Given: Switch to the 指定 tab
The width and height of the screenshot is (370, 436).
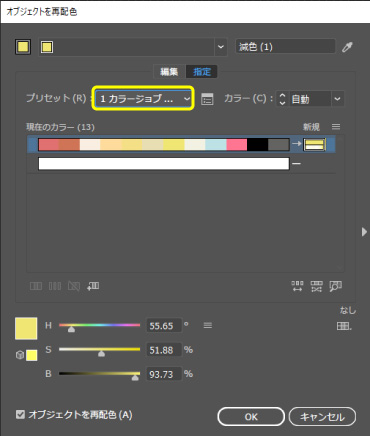Looking at the screenshot, I should (202, 72).
